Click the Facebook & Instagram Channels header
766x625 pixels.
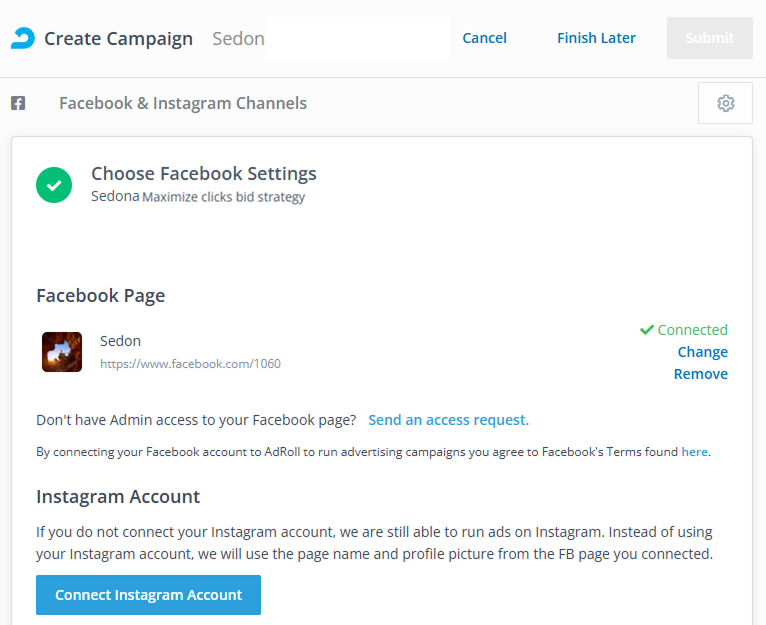click(183, 103)
